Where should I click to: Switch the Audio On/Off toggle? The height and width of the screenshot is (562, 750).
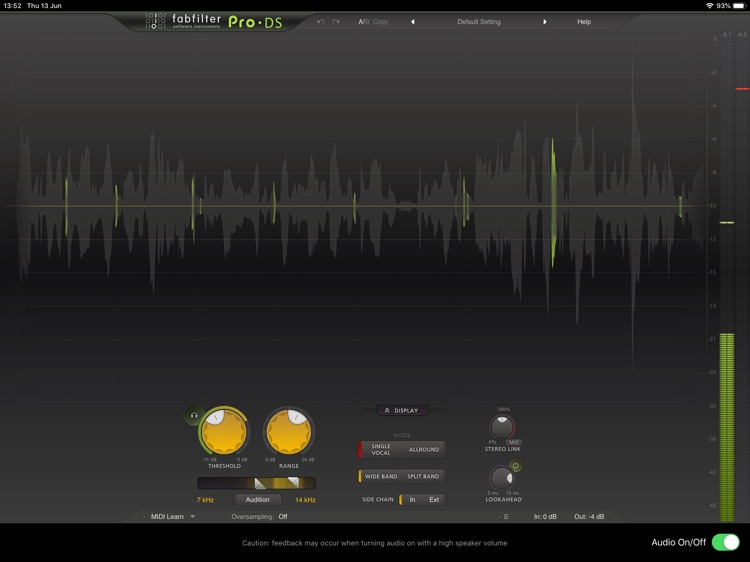[725, 542]
